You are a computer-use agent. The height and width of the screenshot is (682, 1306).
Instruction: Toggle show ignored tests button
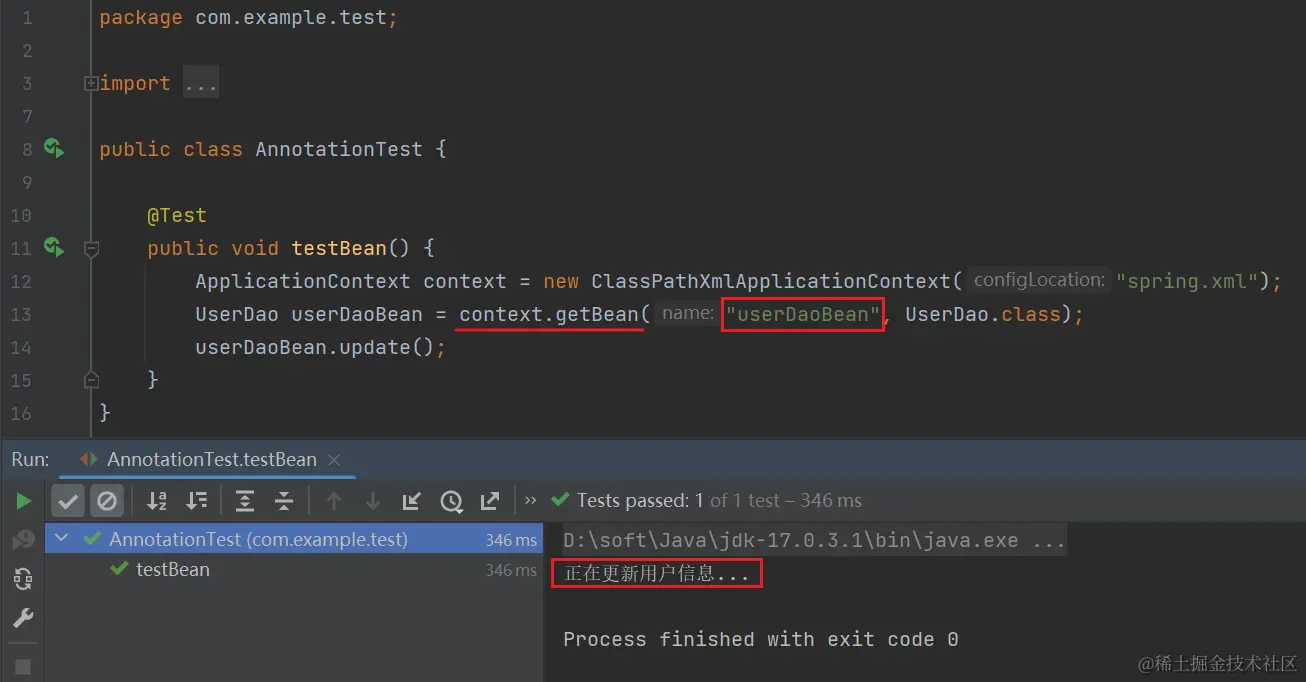point(107,500)
